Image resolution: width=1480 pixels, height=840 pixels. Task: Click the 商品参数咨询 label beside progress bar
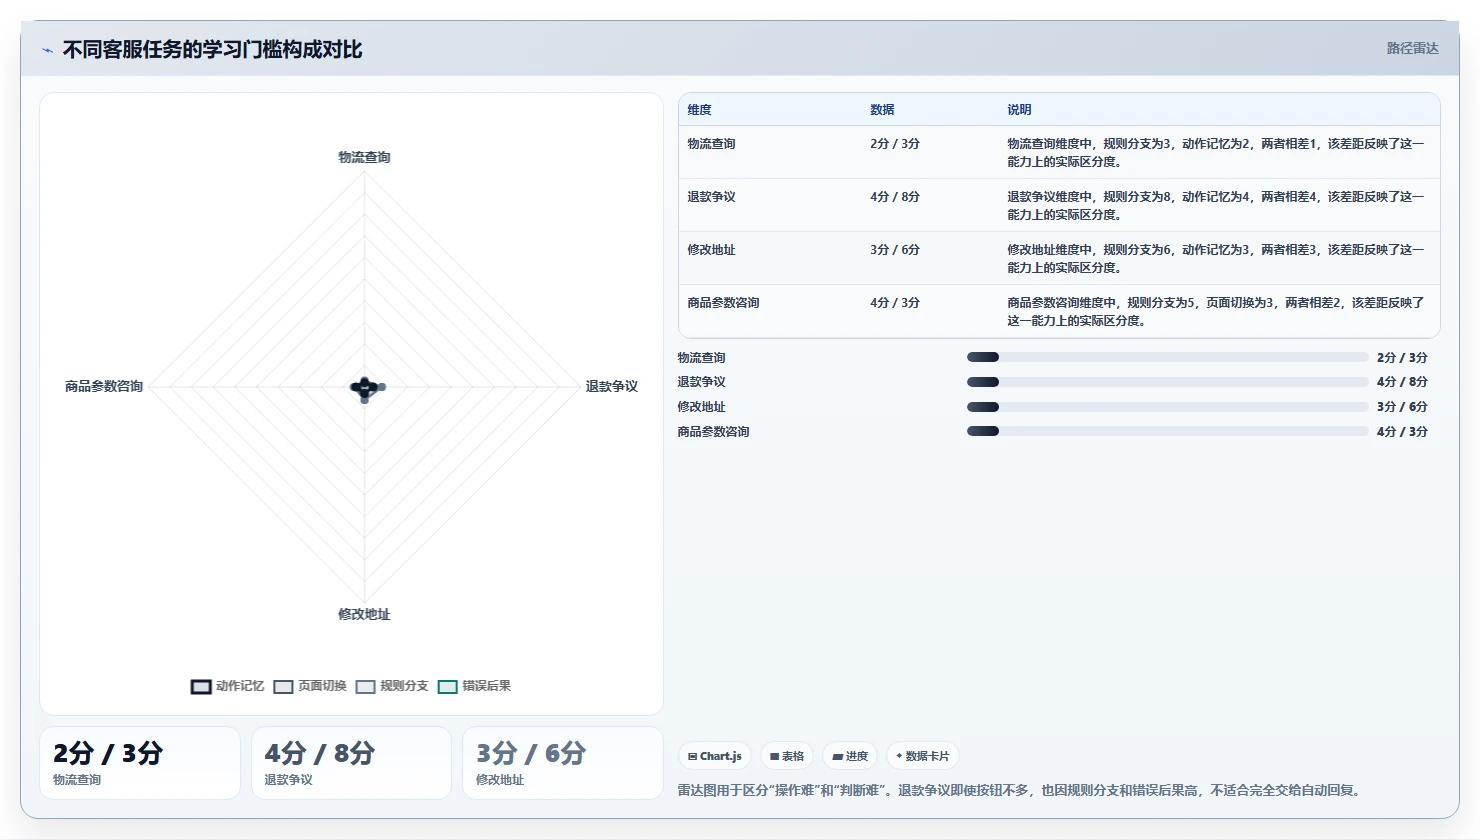pos(713,432)
